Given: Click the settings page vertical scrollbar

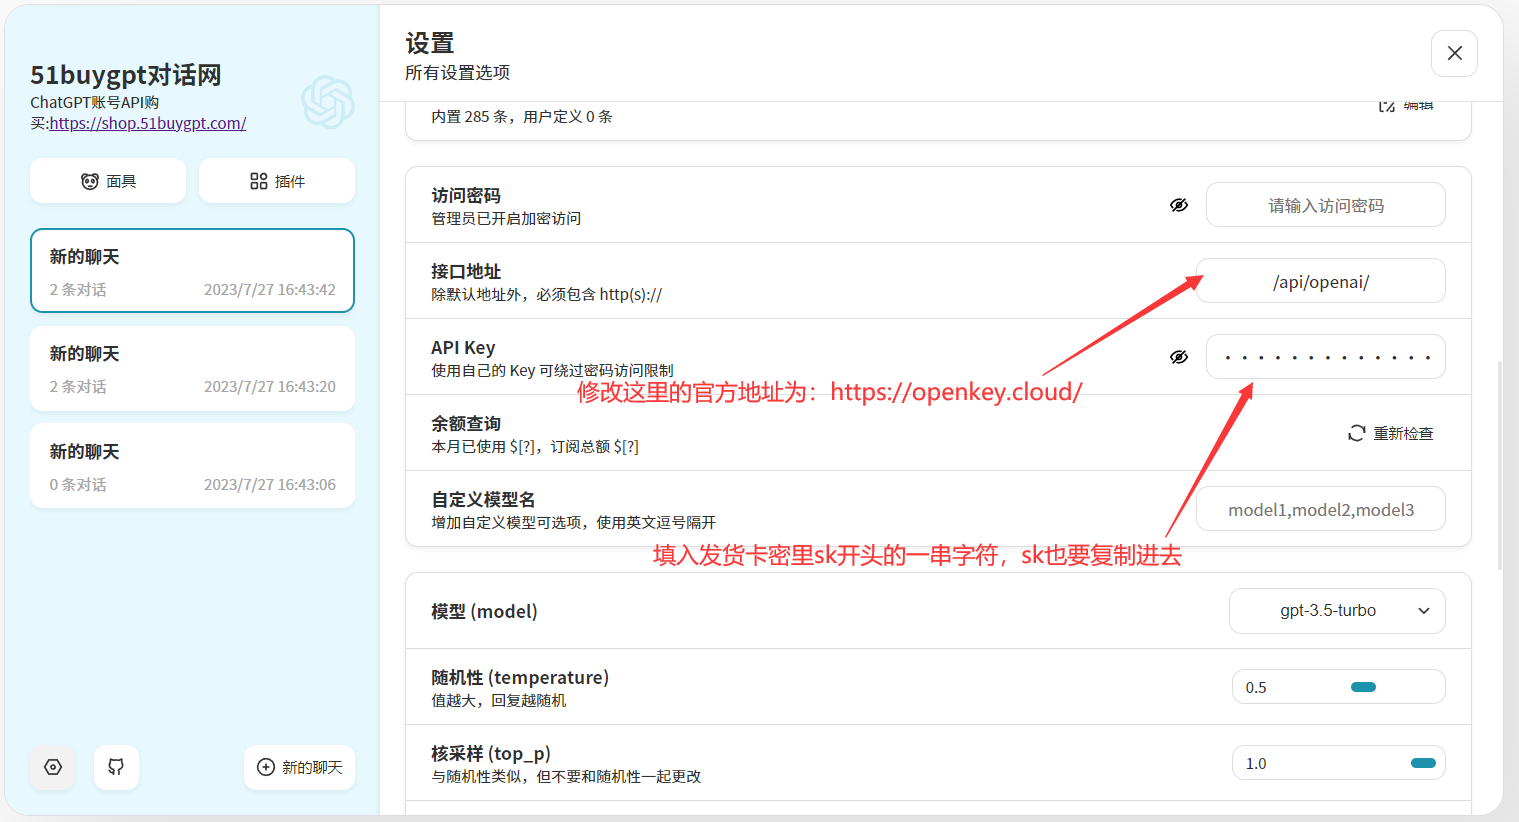Looking at the screenshot, I should click(x=1499, y=465).
